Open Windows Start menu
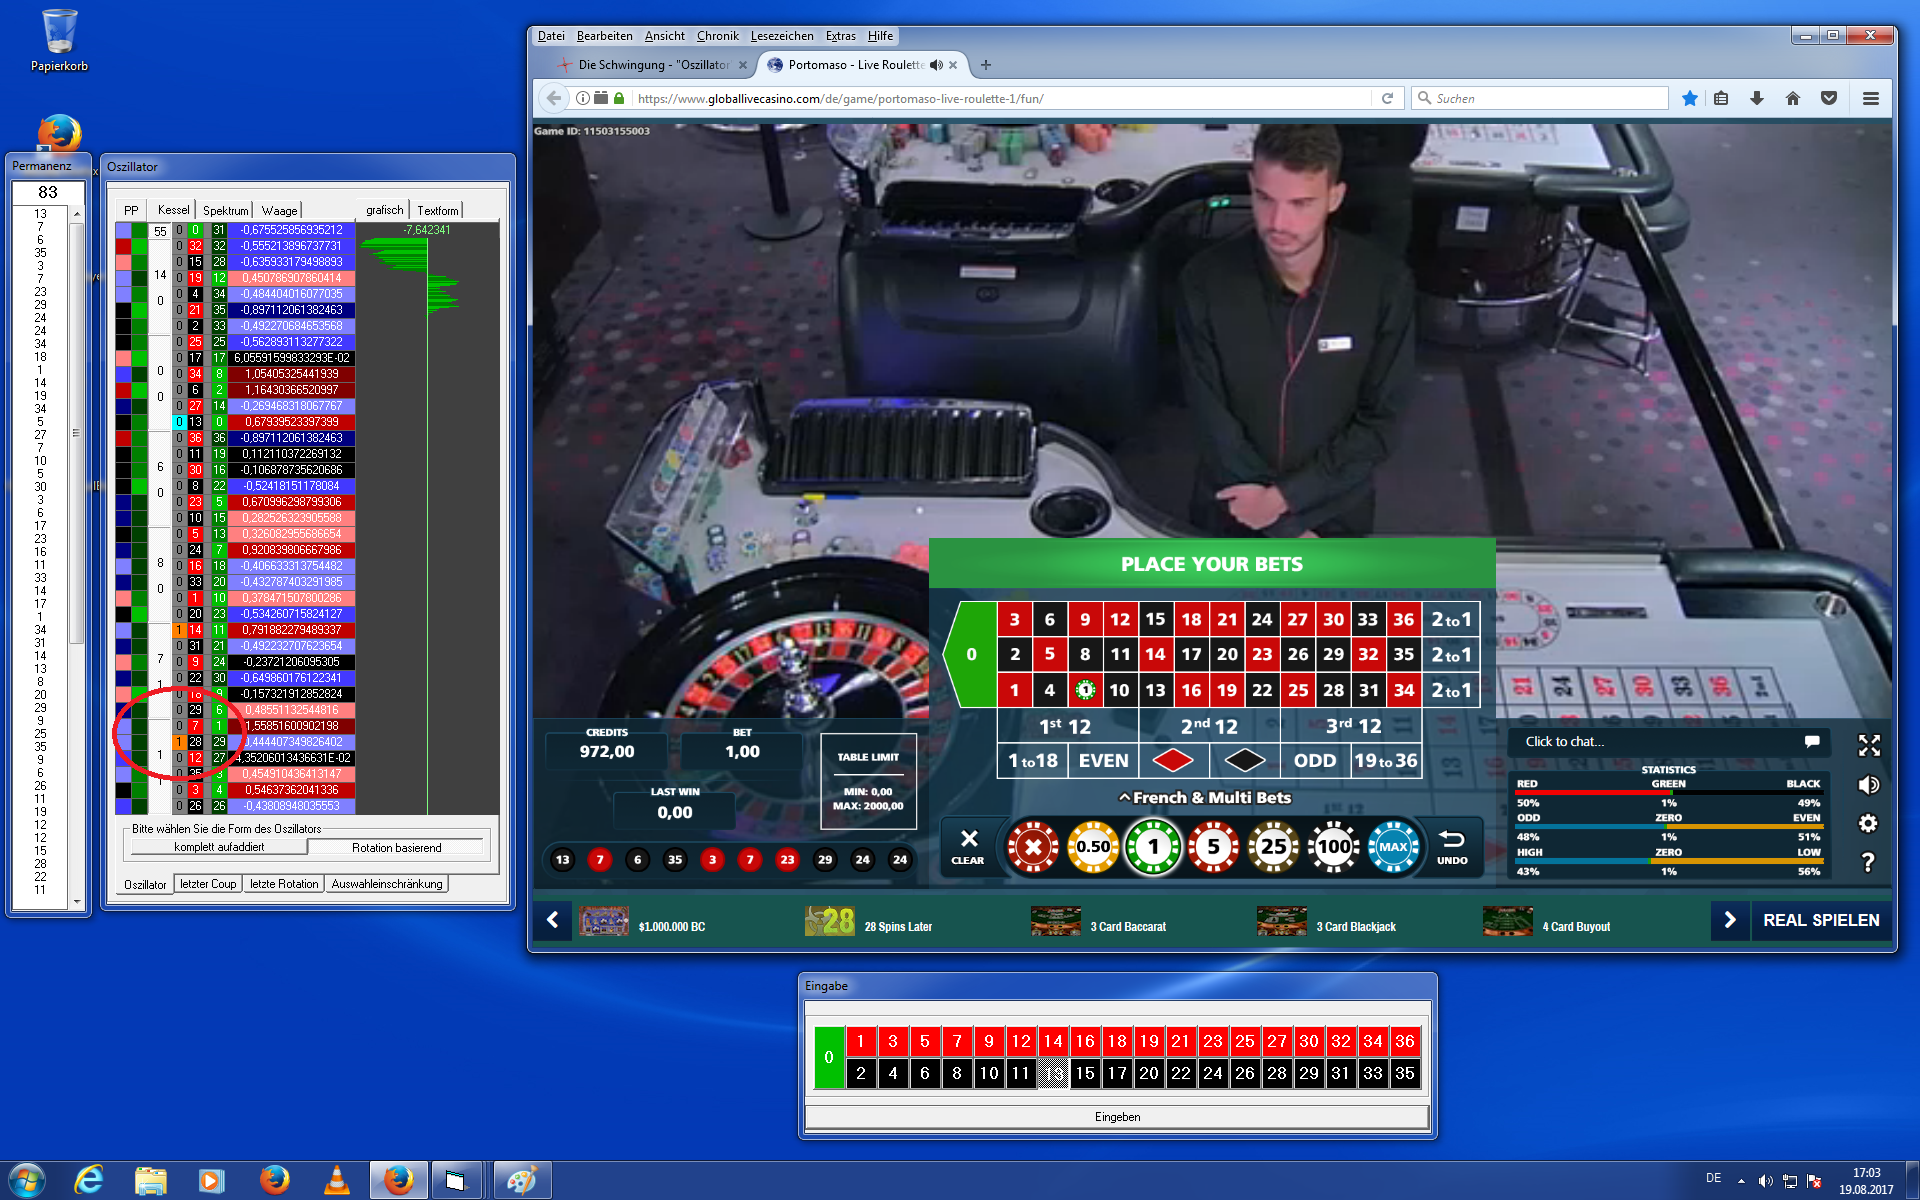 coord(27,1180)
